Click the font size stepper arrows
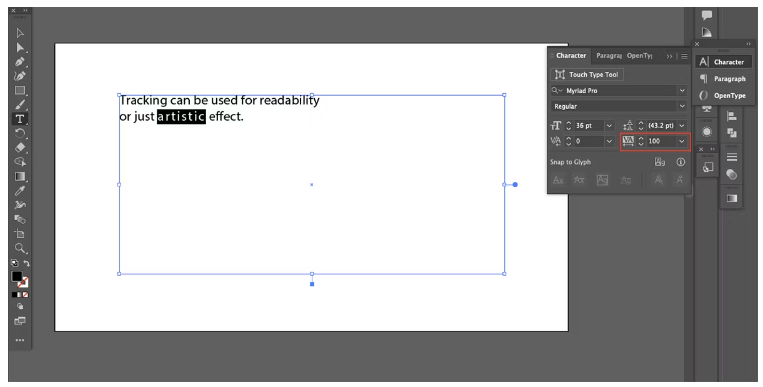Image resolution: width=763 pixels, height=387 pixels. [x=568, y=126]
